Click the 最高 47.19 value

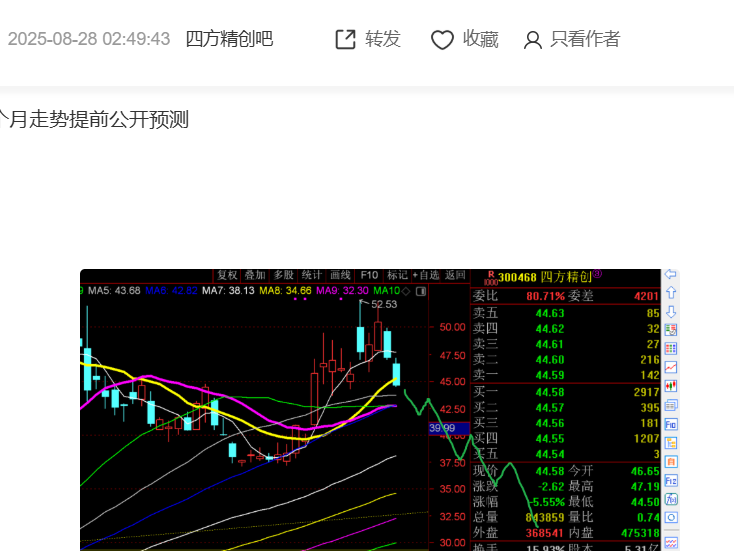[x=645, y=486]
